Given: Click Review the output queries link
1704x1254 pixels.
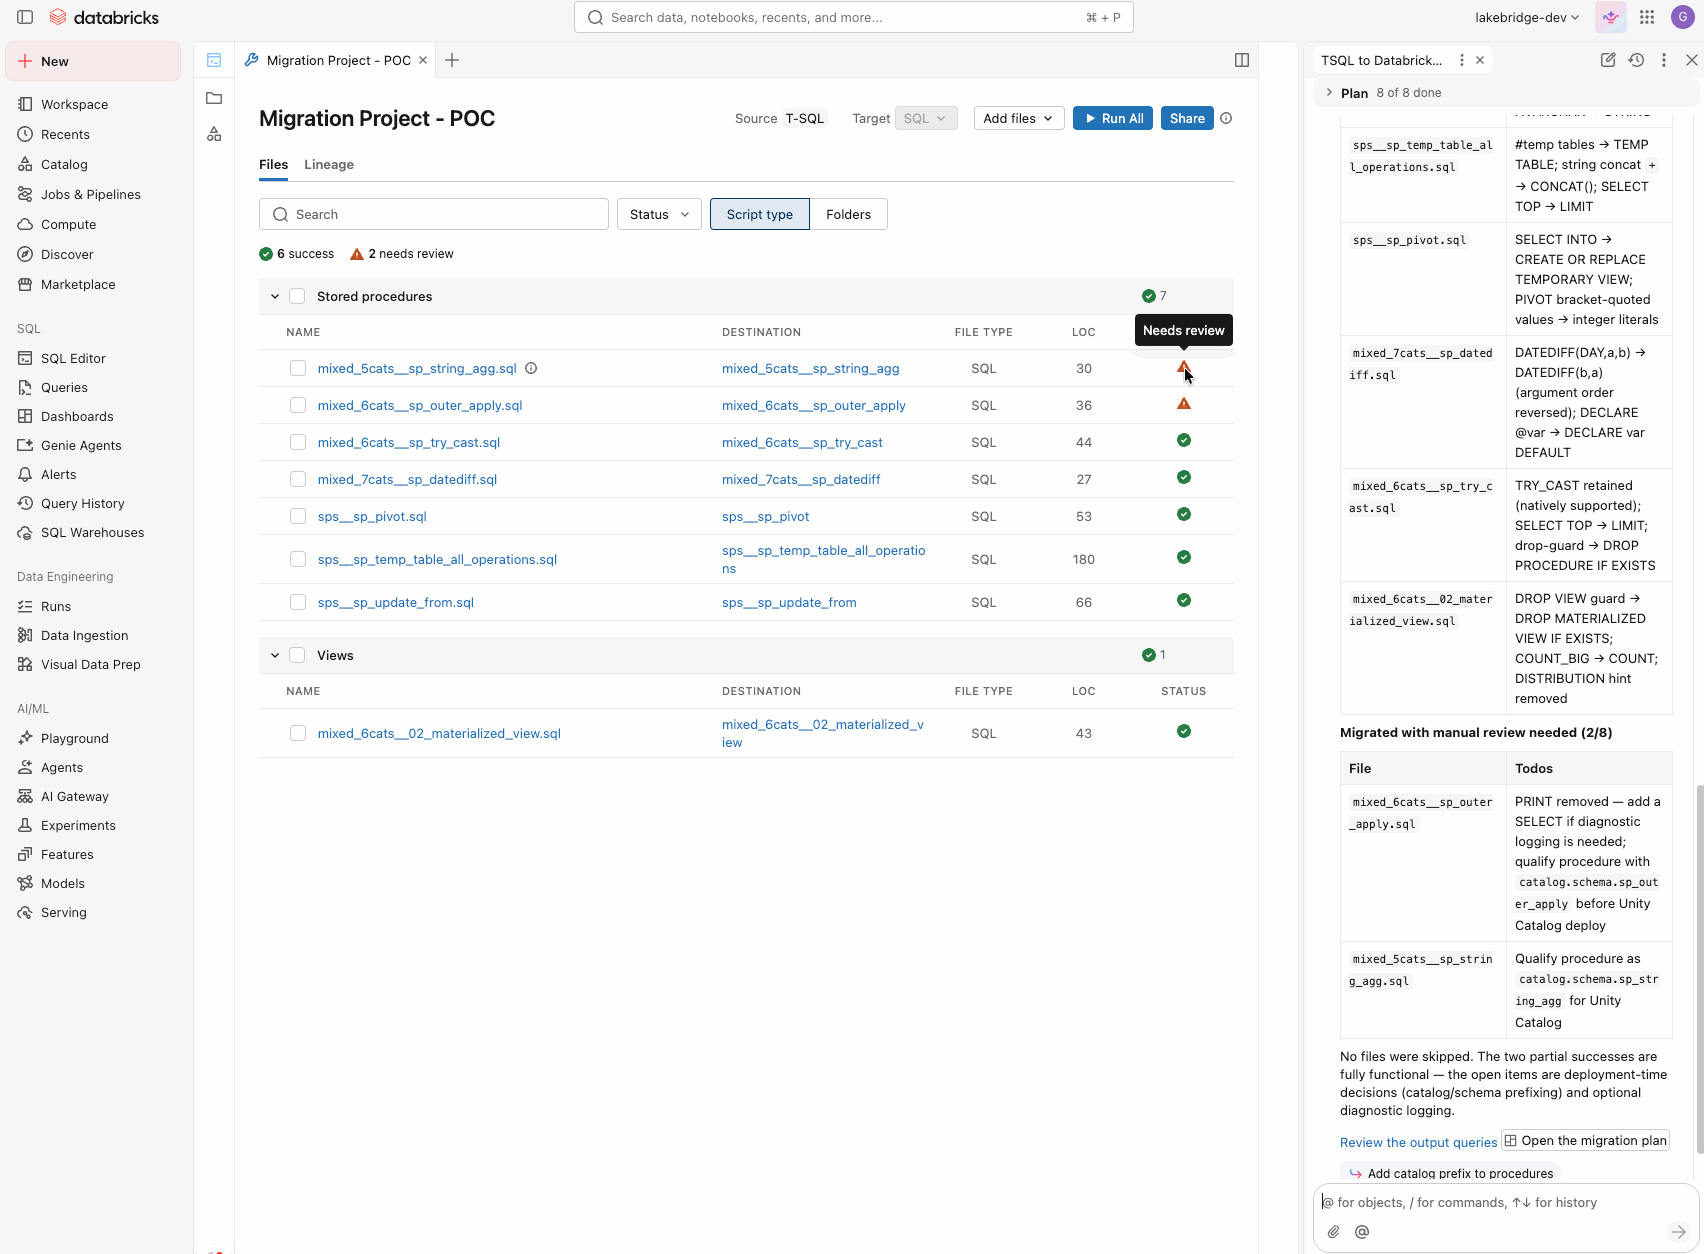Looking at the screenshot, I should pos(1418,1142).
